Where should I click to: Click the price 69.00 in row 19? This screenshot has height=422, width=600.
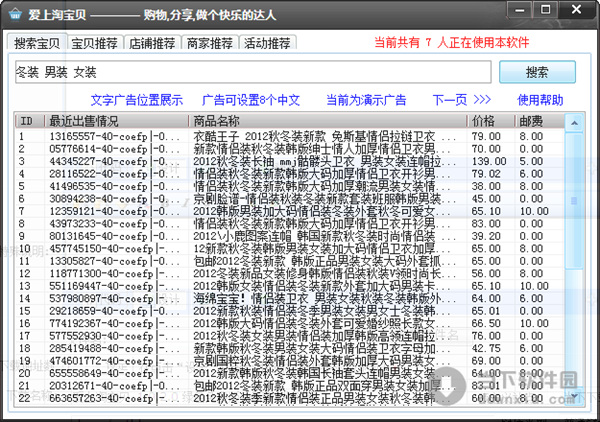point(486,361)
